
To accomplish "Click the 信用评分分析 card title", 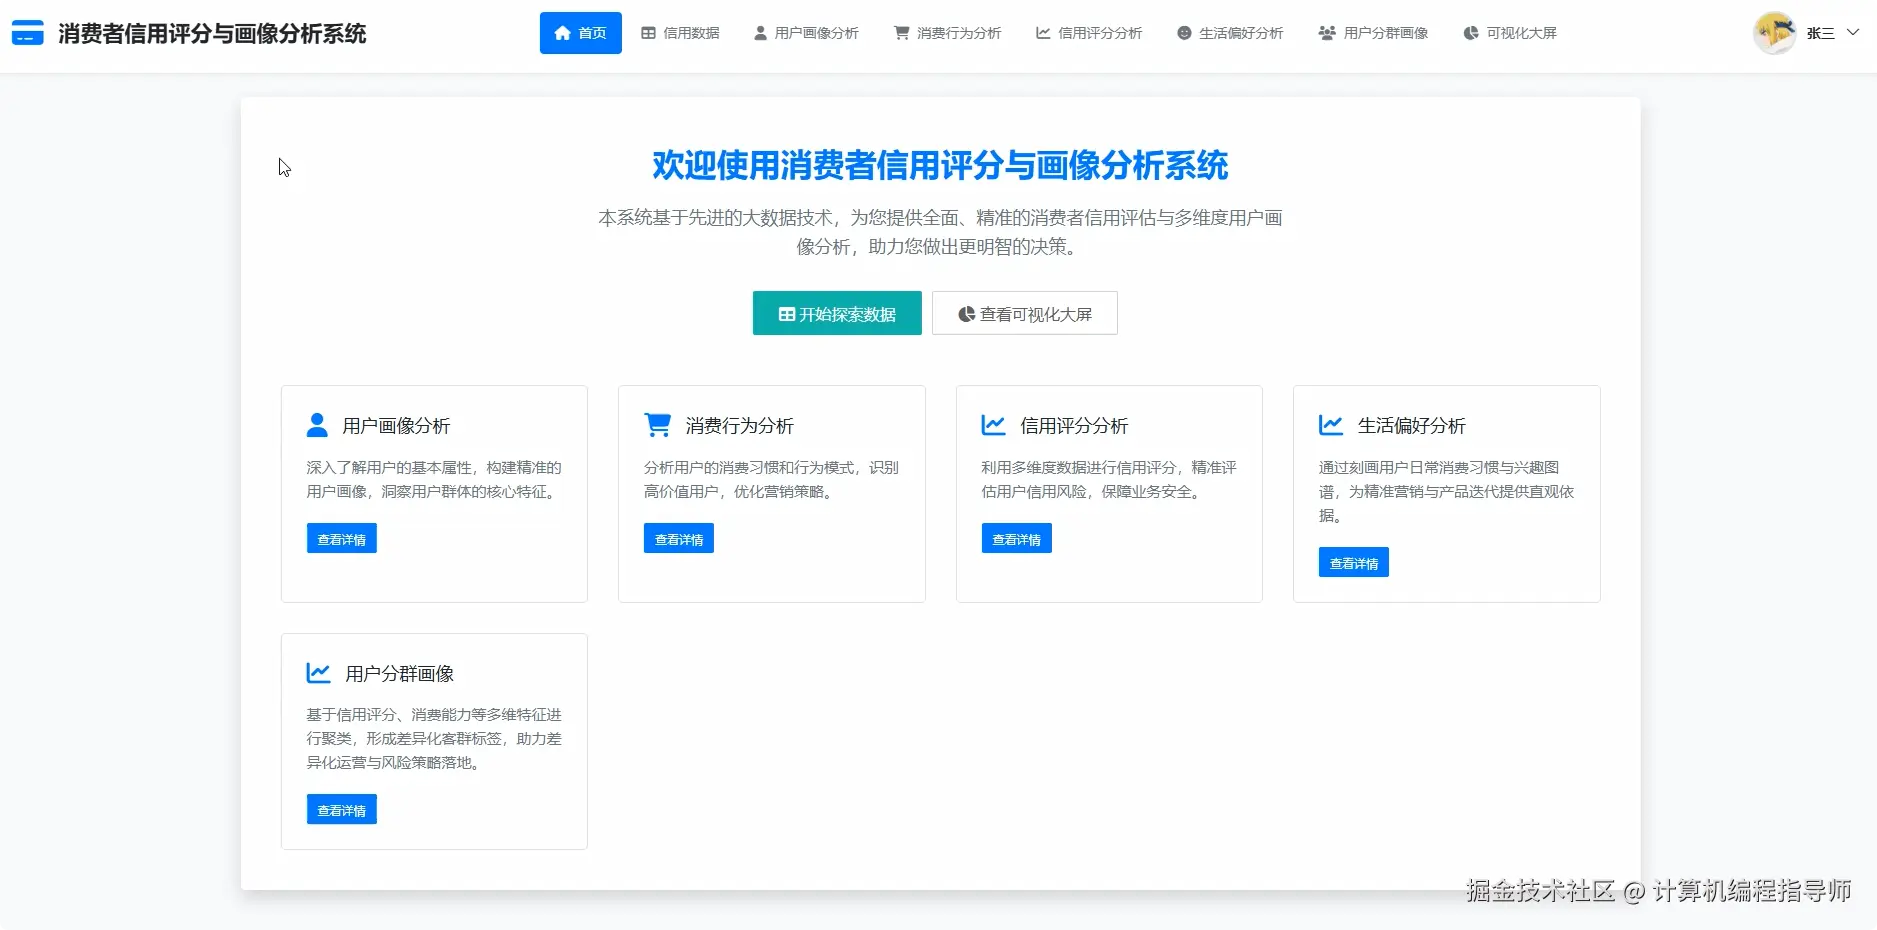I will pyautogui.click(x=1074, y=425).
